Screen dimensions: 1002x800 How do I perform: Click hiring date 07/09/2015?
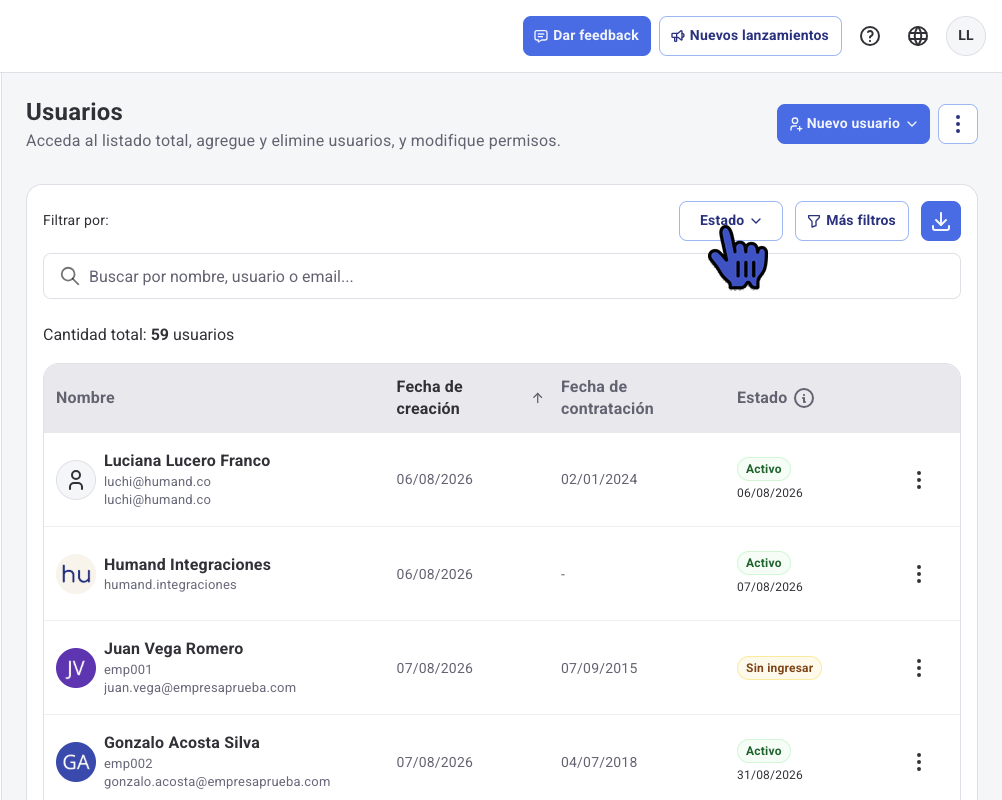coord(599,668)
